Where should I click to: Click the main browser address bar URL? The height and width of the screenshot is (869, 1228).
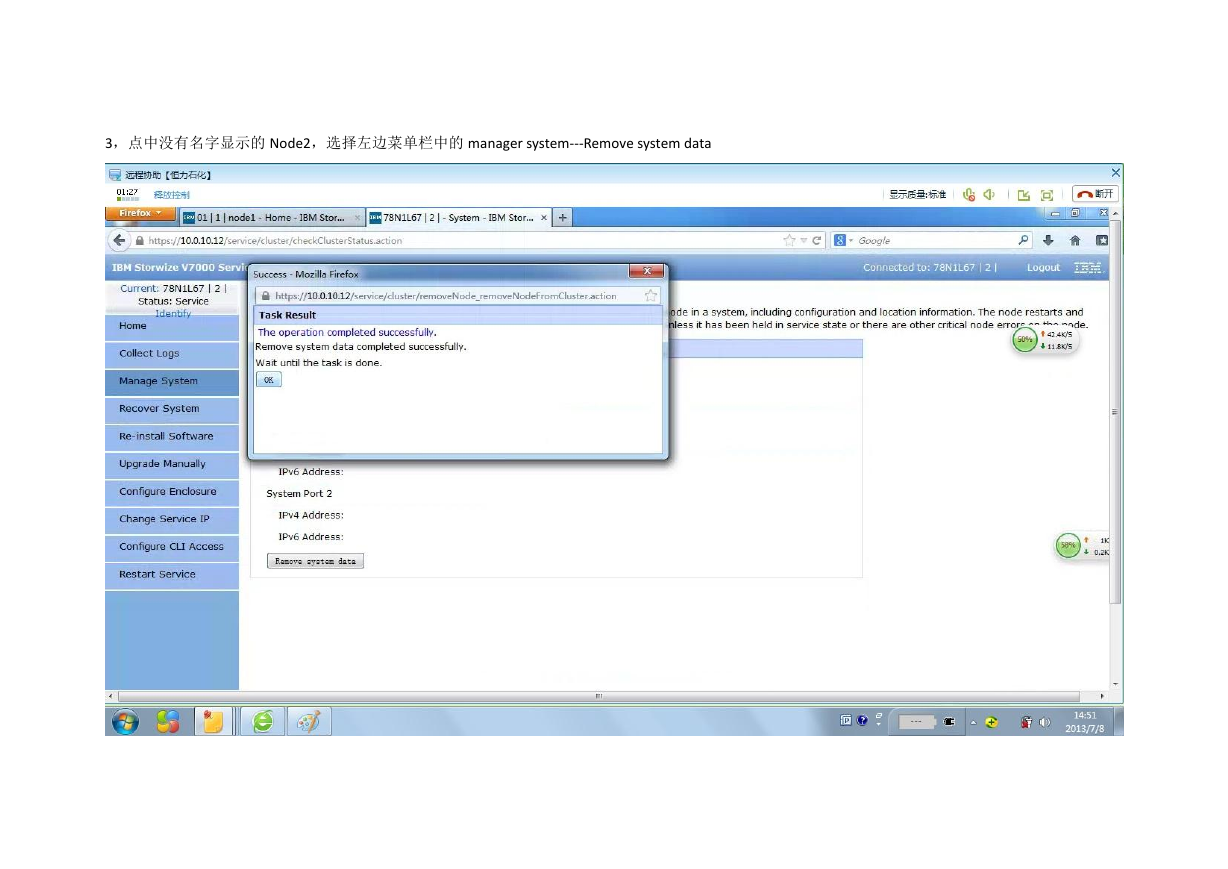(276, 241)
